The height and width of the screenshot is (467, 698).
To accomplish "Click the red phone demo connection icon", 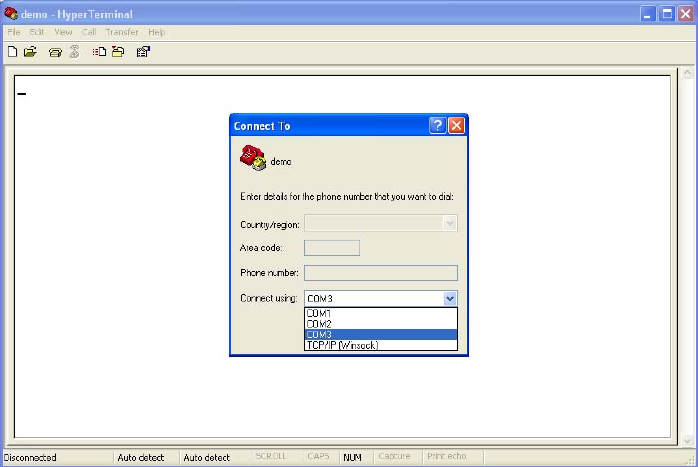I will 253,158.
